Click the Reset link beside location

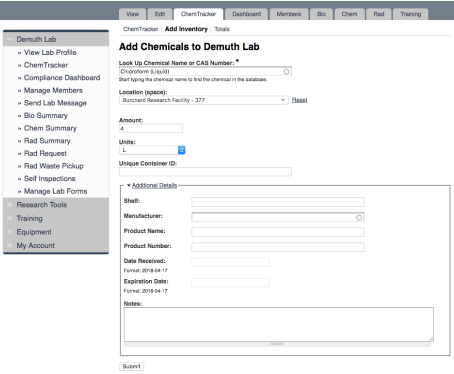point(299,100)
